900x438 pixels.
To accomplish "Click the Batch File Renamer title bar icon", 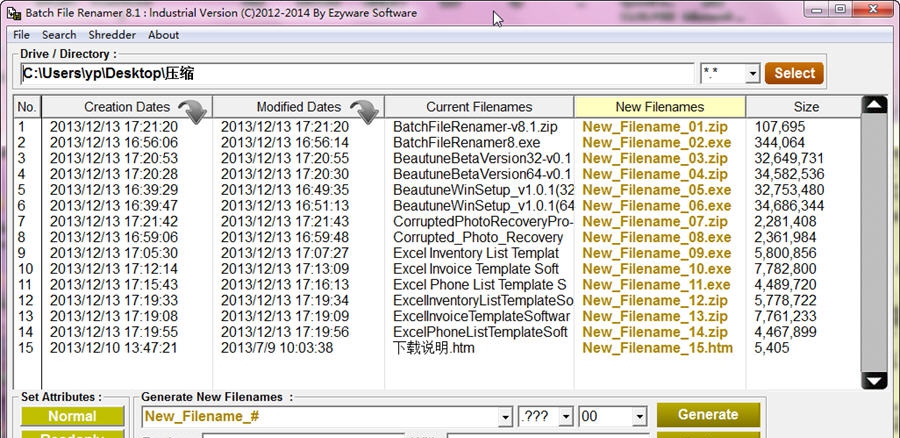I will [14, 13].
